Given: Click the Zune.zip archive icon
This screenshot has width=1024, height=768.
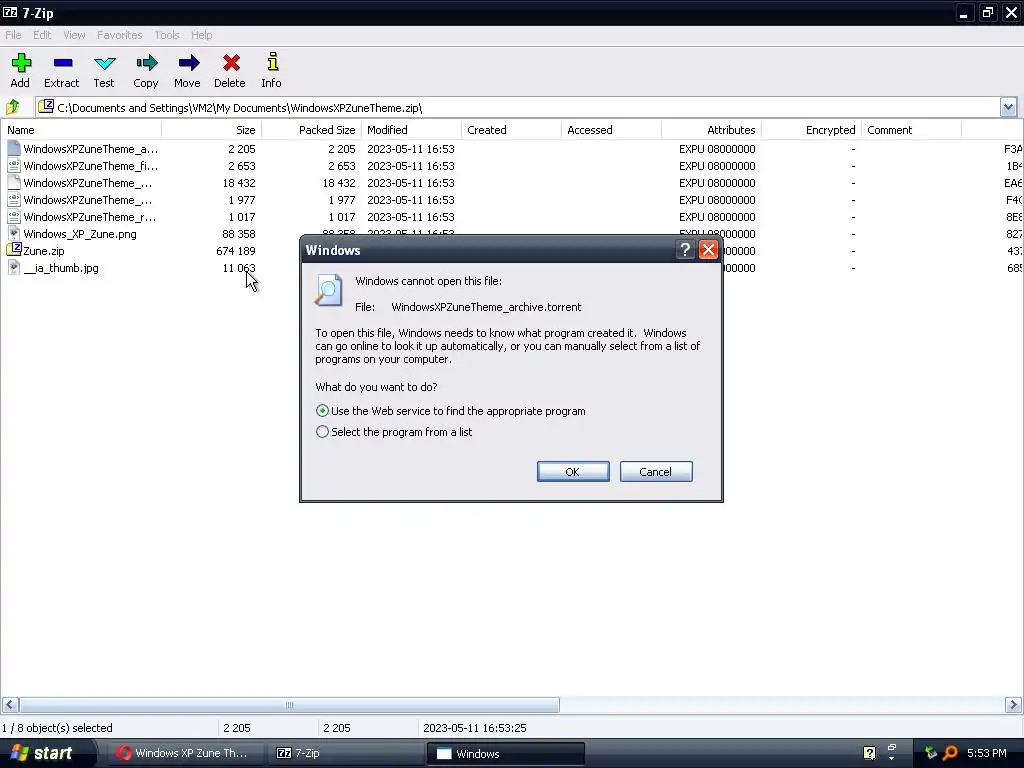Looking at the screenshot, I should coord(14,249).
